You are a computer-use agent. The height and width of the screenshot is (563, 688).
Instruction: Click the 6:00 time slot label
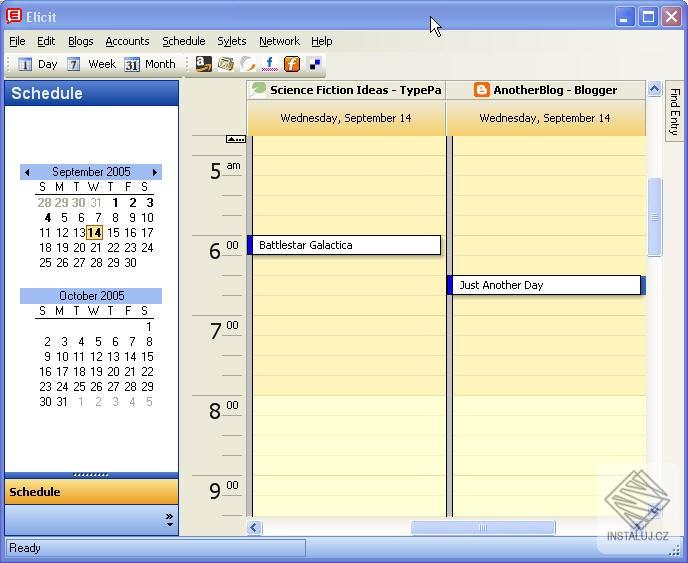[223, 251]
